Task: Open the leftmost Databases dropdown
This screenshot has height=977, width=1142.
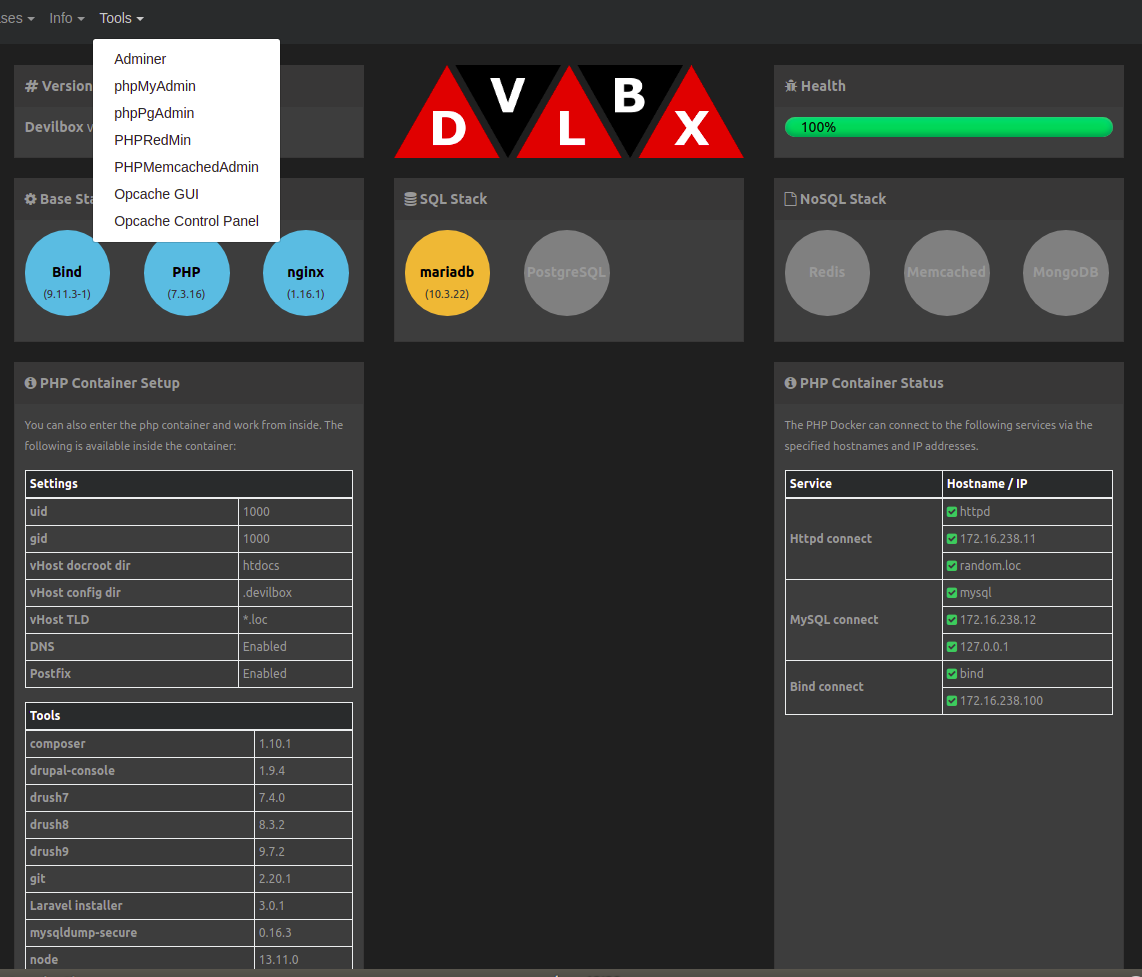Action: [12, 18]
